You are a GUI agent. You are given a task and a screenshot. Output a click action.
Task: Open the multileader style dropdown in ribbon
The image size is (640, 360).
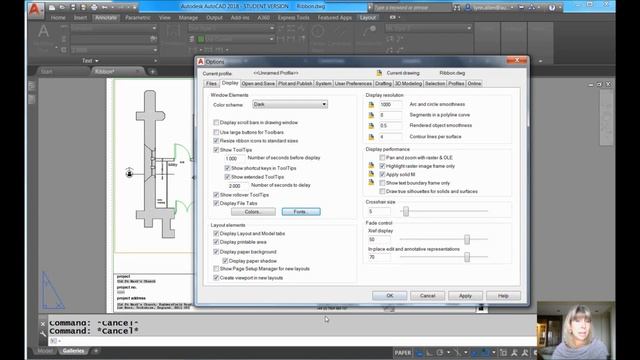pyautogui.click(x=469, y=28)
